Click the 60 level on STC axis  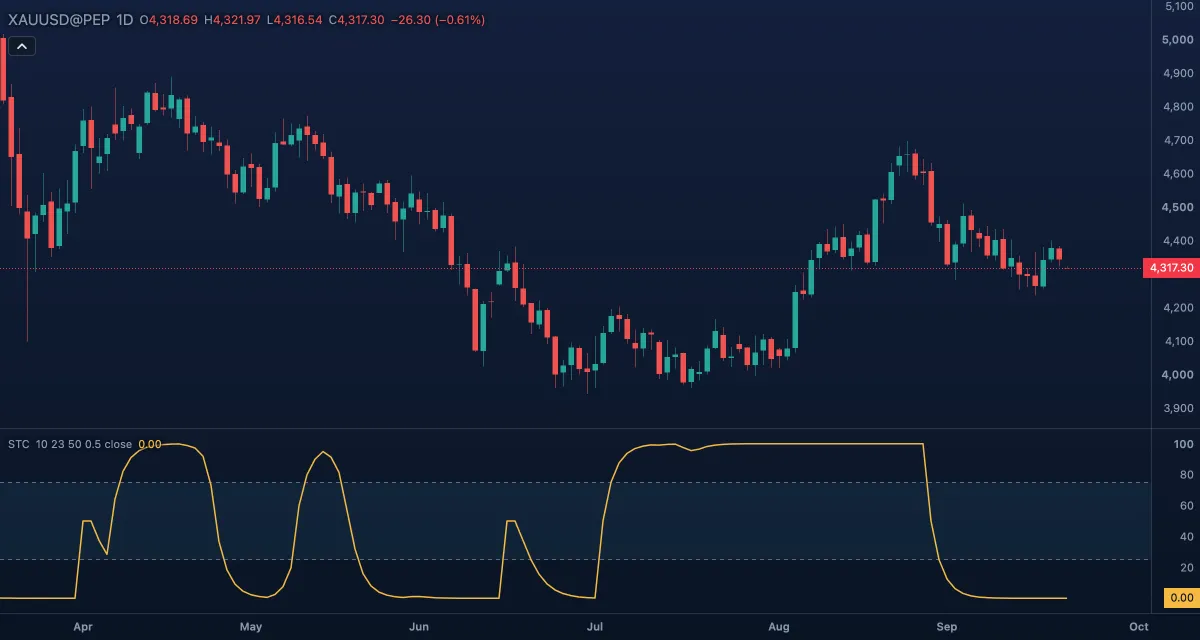pyautogui.click(x=1187, y=506)
